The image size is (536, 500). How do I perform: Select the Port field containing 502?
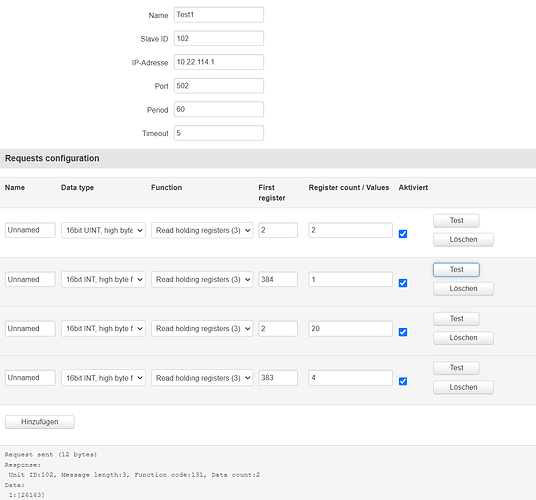219,86
